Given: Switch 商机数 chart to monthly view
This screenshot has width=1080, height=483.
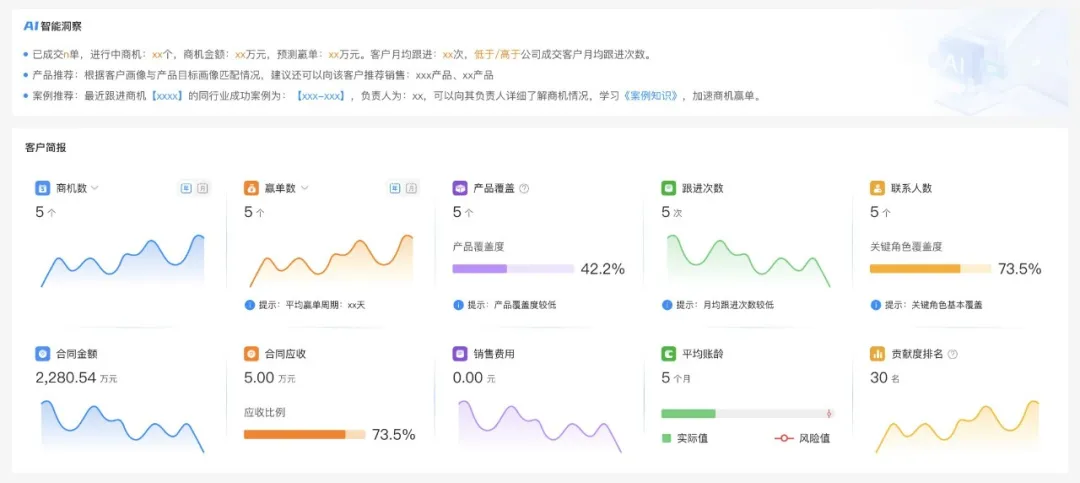Looking at the screenshot, I should click(x=203, y=188).
